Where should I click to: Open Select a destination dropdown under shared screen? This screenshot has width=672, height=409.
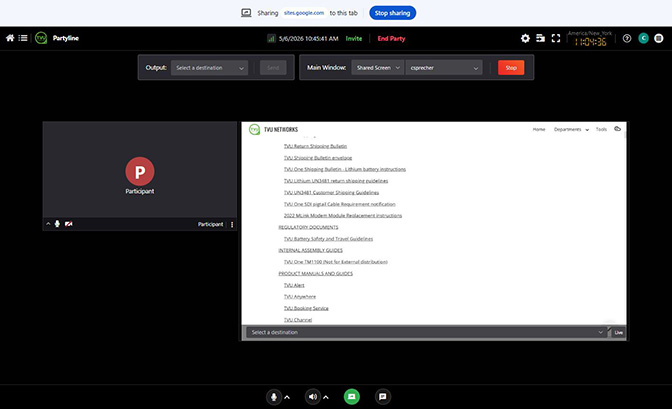426,332
